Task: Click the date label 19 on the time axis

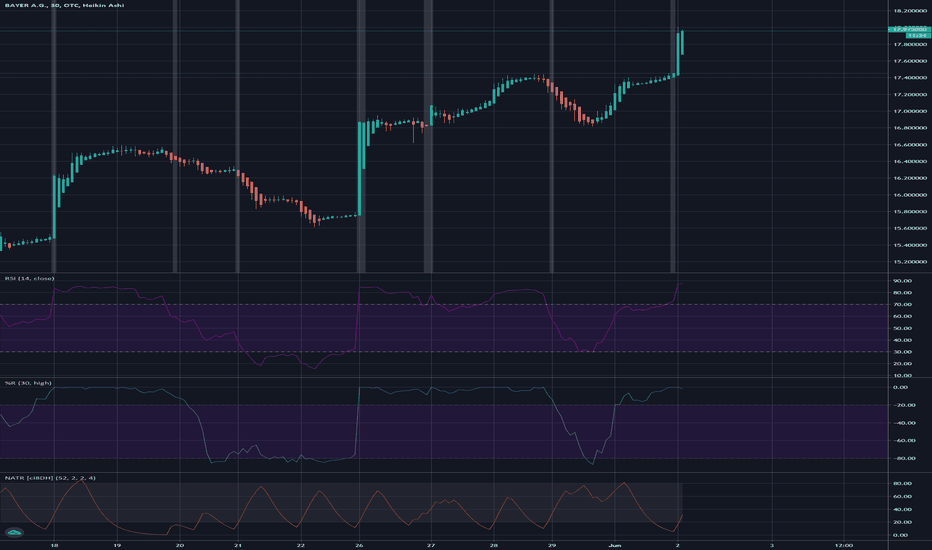Action: (117, 545)
